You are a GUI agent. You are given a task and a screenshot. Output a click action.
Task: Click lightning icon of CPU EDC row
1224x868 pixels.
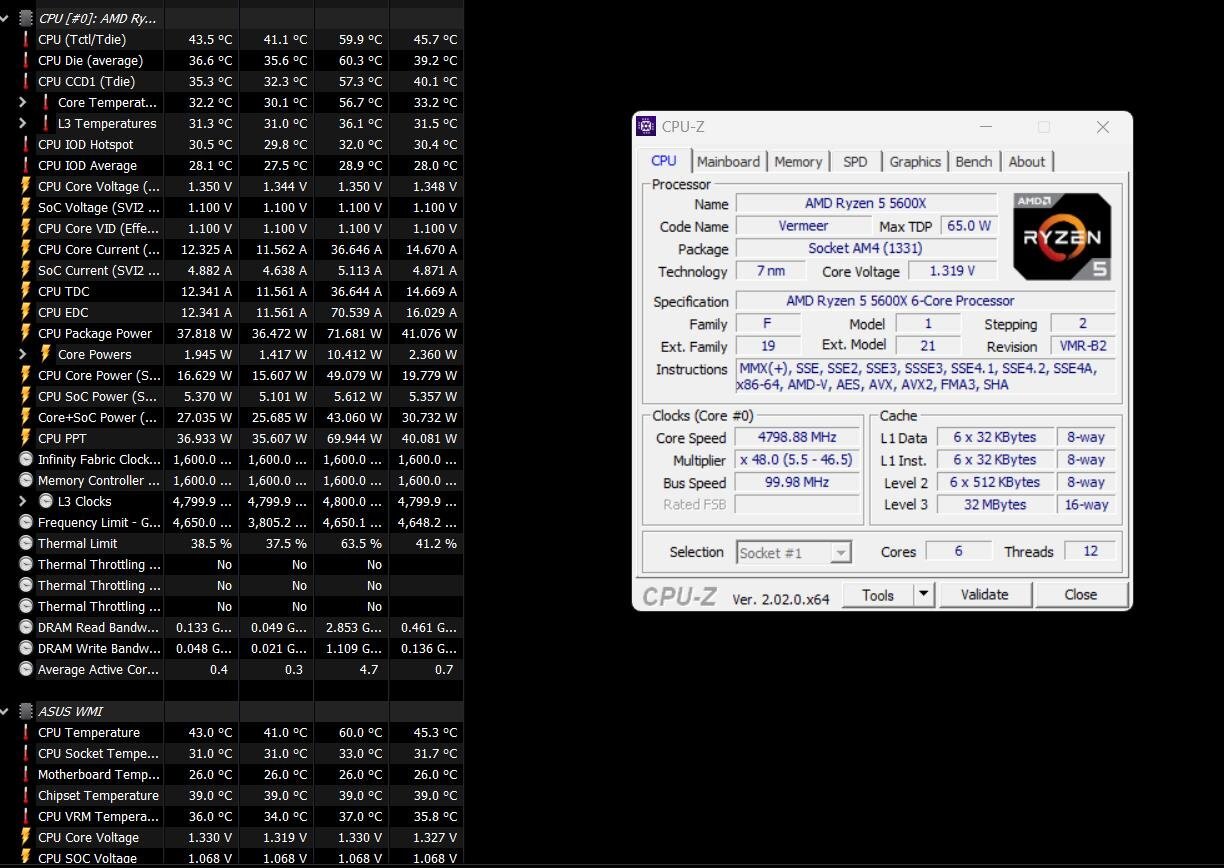[x=26, y=312]
